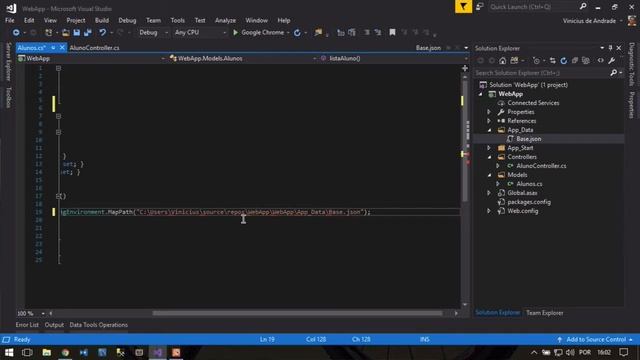This screenshot has height=360, width=640.
Task: Collapse the Models folder
Action: click(x=489, y=175)
